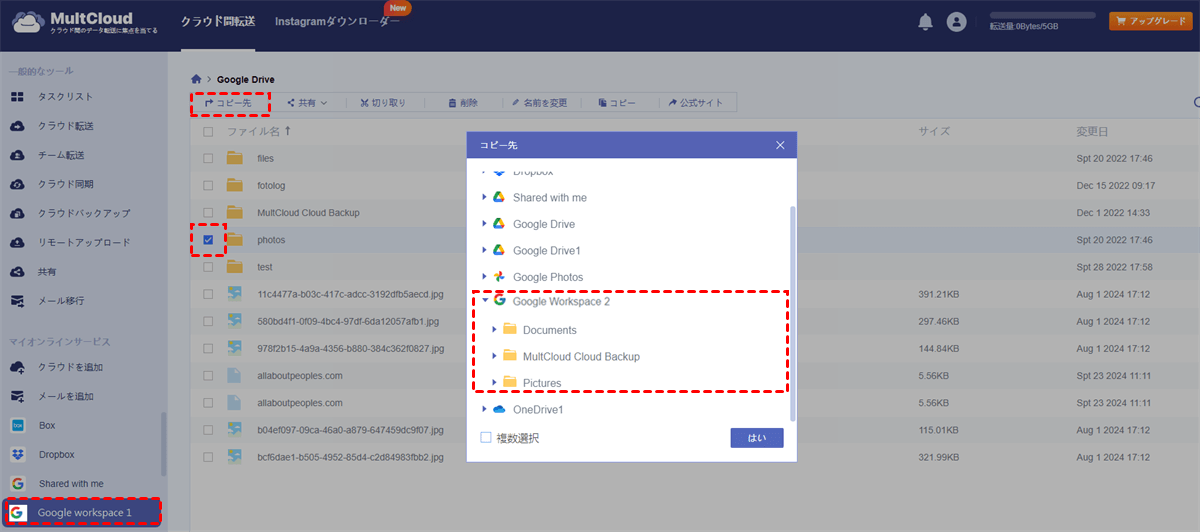
Task: Open the user account avatar menu
Action: (x=957, y=21)
